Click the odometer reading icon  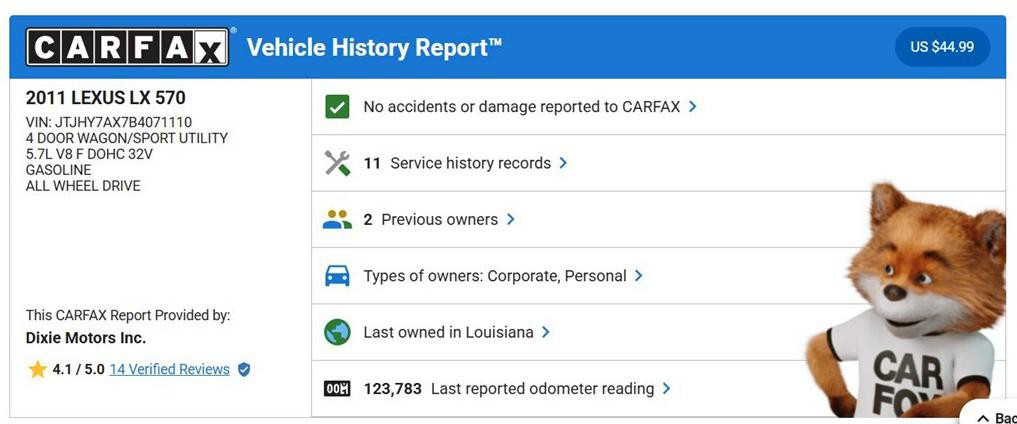tap(337, 388)
